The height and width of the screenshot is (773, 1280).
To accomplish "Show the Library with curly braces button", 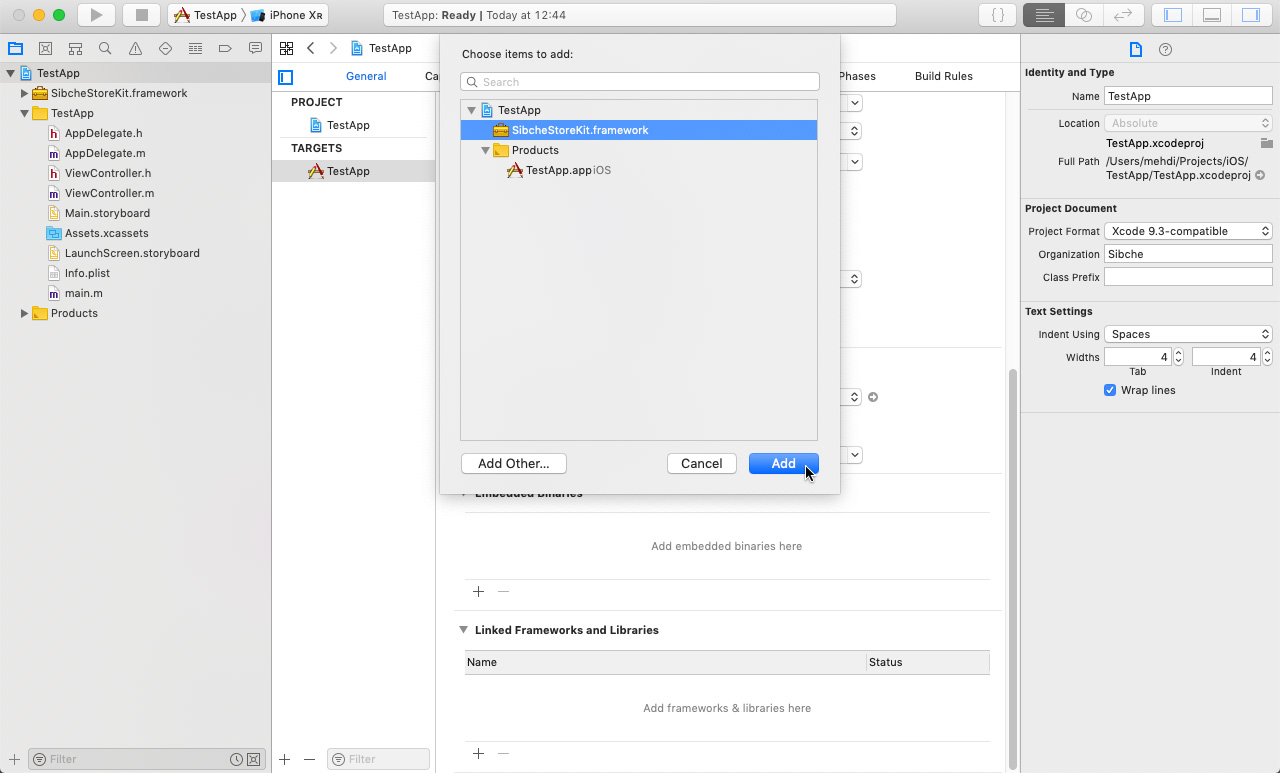I will point(997,15).
